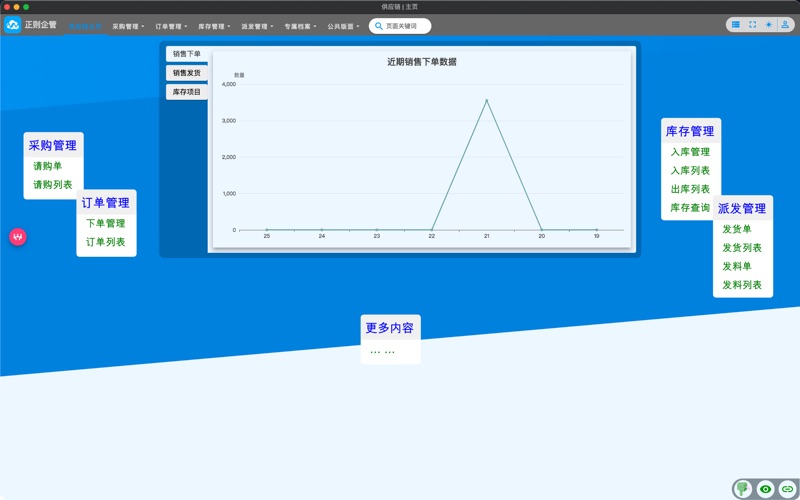800x500 pixels.
Task: Open the 派发管理 navbar dropdown
Action: click(x=257, y=27)
